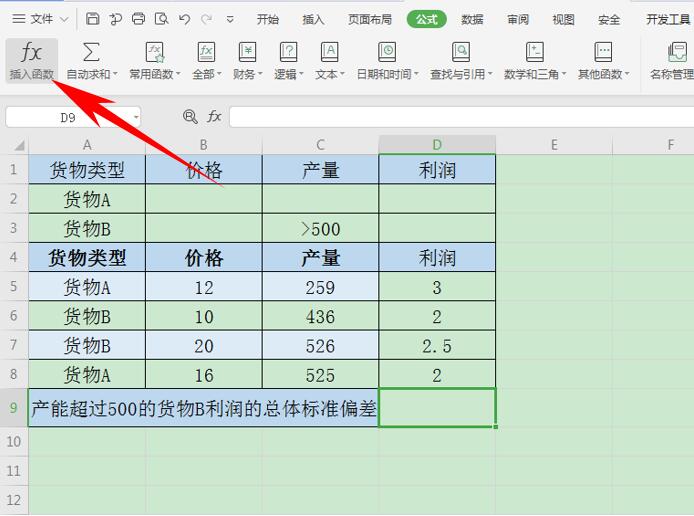
Task: Expand the 数学和三角 dropdown arrow
Action: (564, 74)
